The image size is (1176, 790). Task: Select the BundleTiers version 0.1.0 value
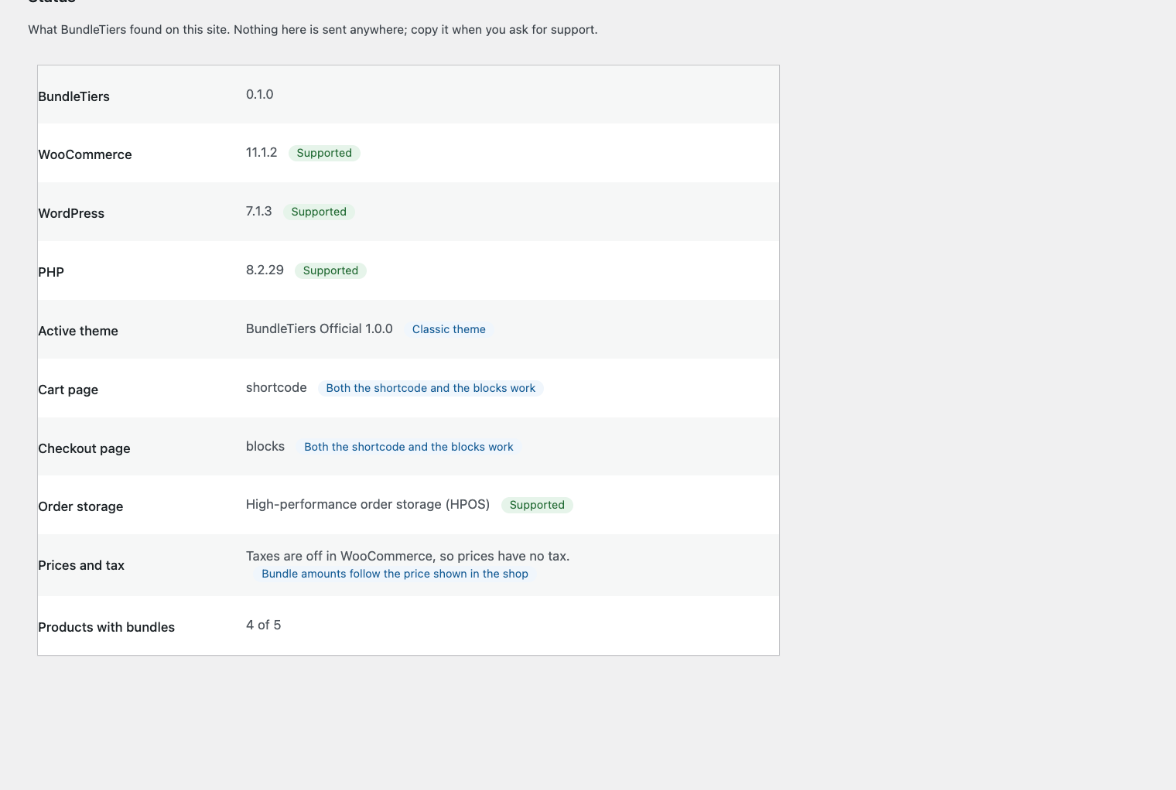click(260, 95)
